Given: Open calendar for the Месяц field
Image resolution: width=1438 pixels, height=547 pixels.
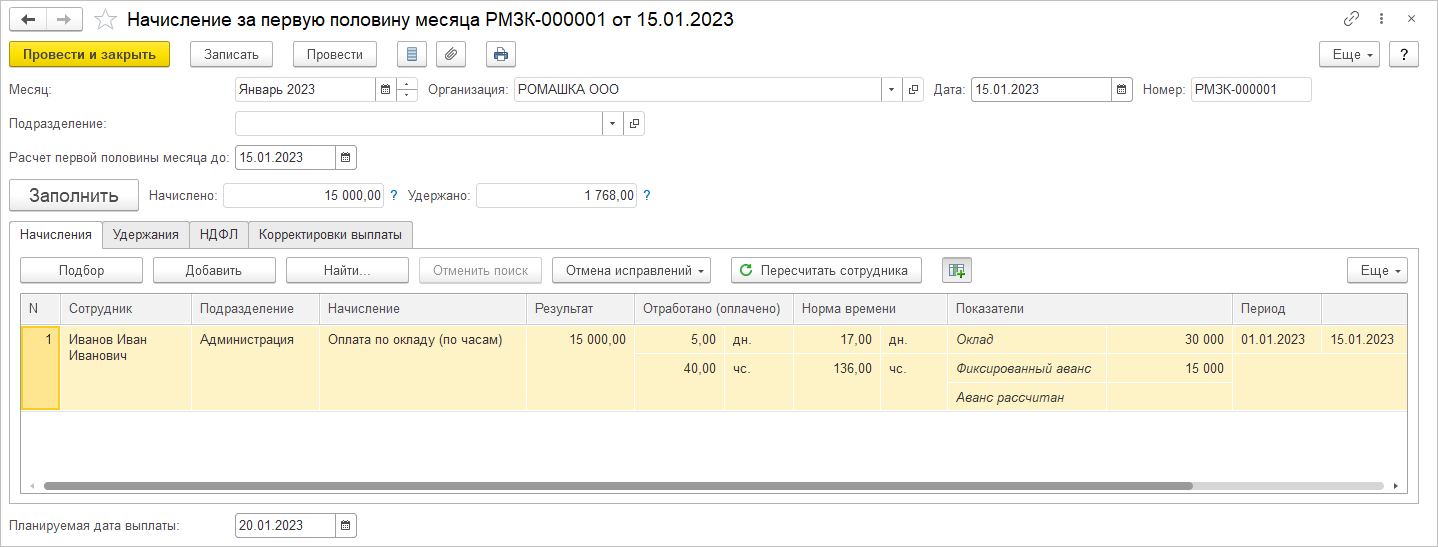Looking at the screenshot, I should pos(385,90).
